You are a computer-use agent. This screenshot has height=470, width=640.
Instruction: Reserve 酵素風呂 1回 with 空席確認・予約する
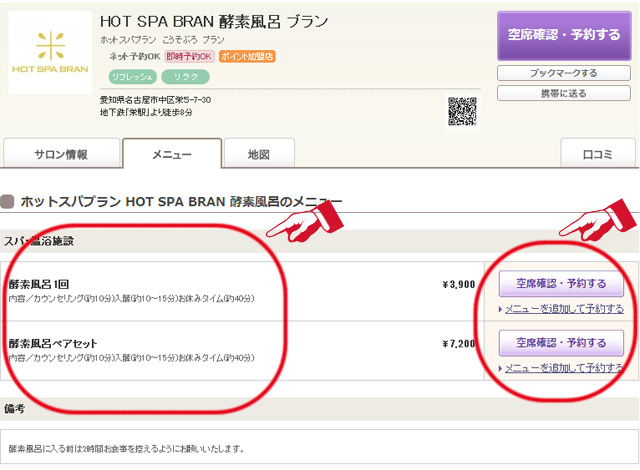561,283
